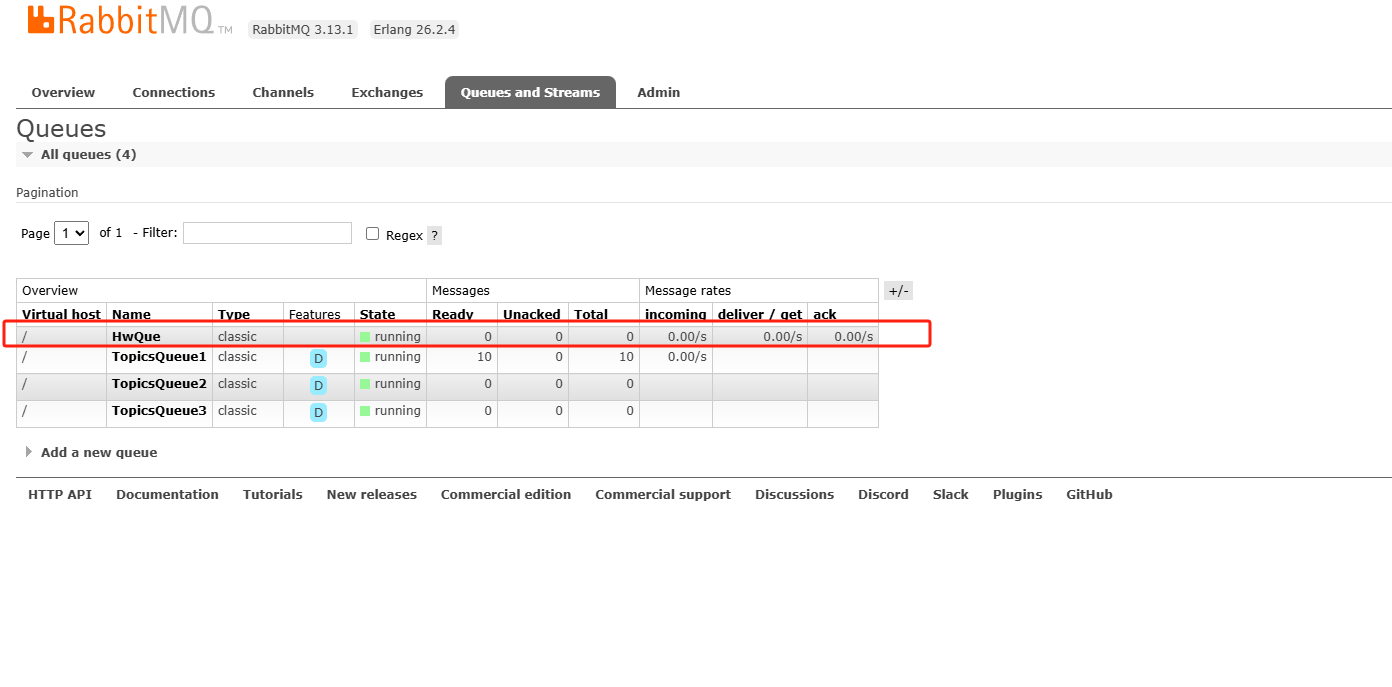Click inside the Filter input field
Image resolution: width=1392 pixels, height=687 pixels.
tap(266, 232)
